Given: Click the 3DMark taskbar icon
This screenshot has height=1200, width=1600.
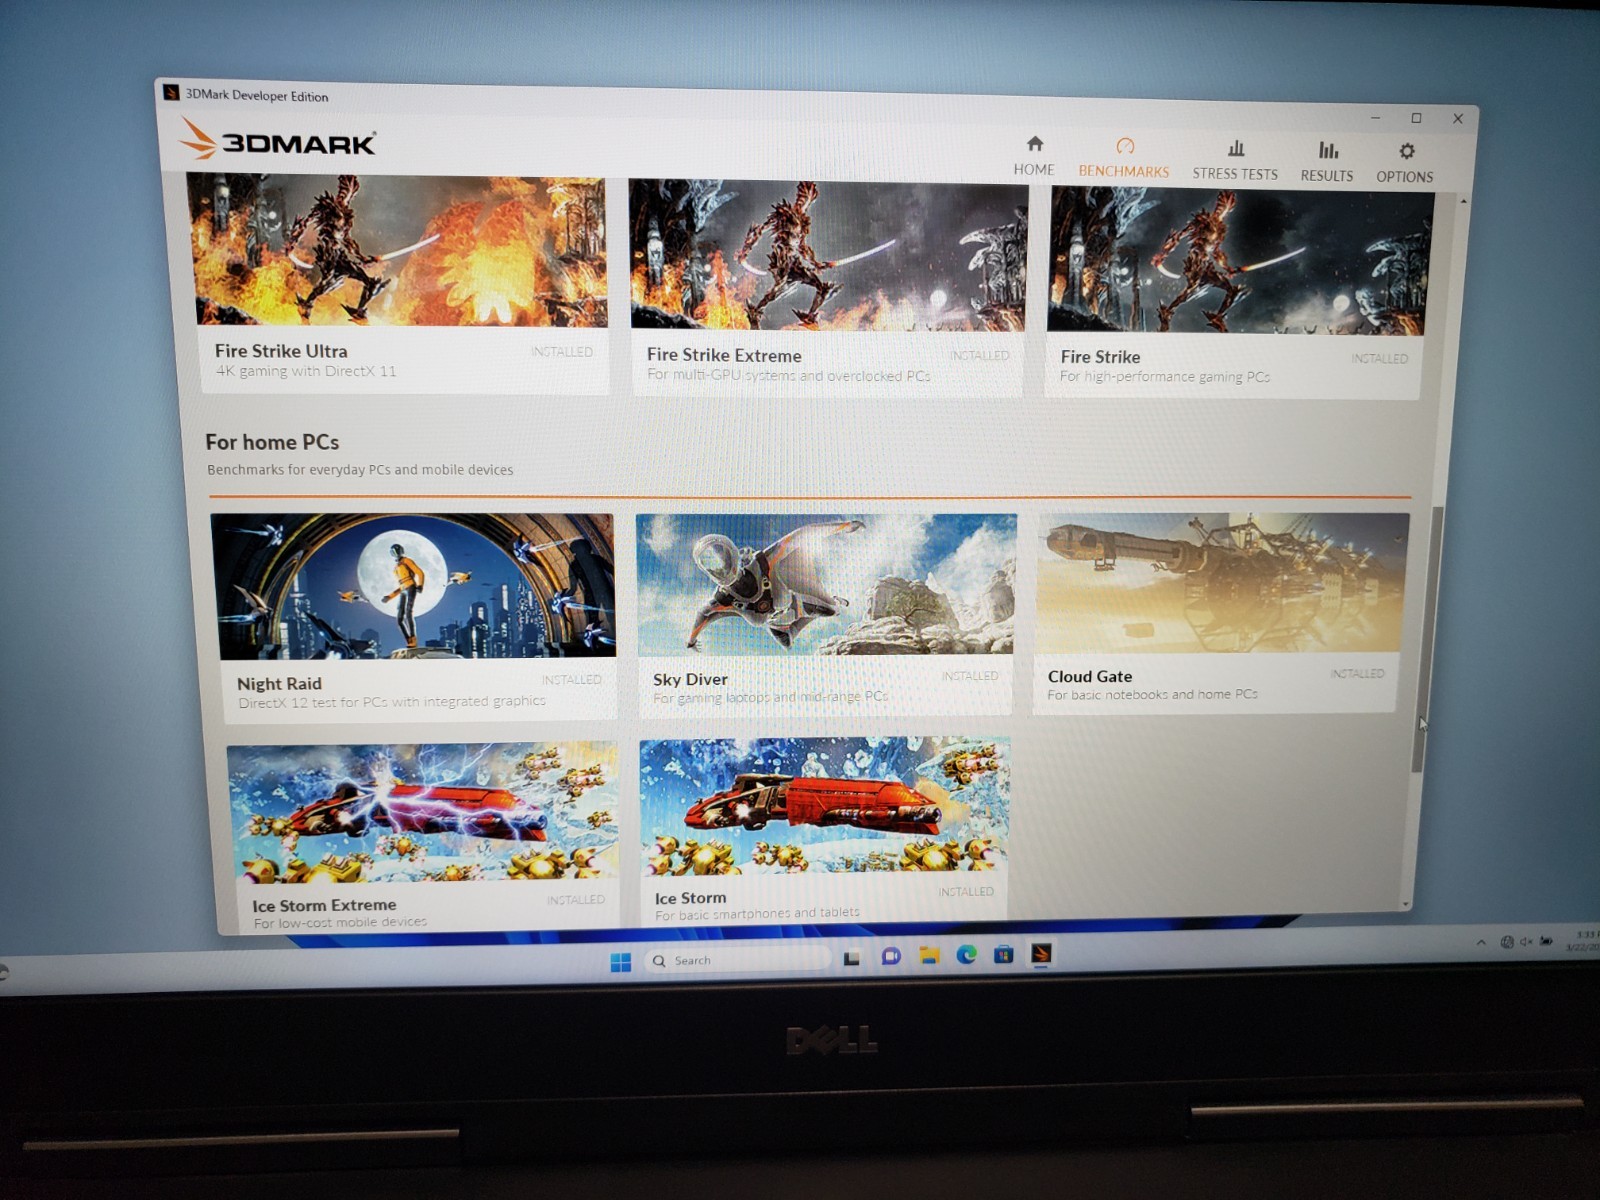Looking at the screenshot, I should click(x=1041, y=954).
